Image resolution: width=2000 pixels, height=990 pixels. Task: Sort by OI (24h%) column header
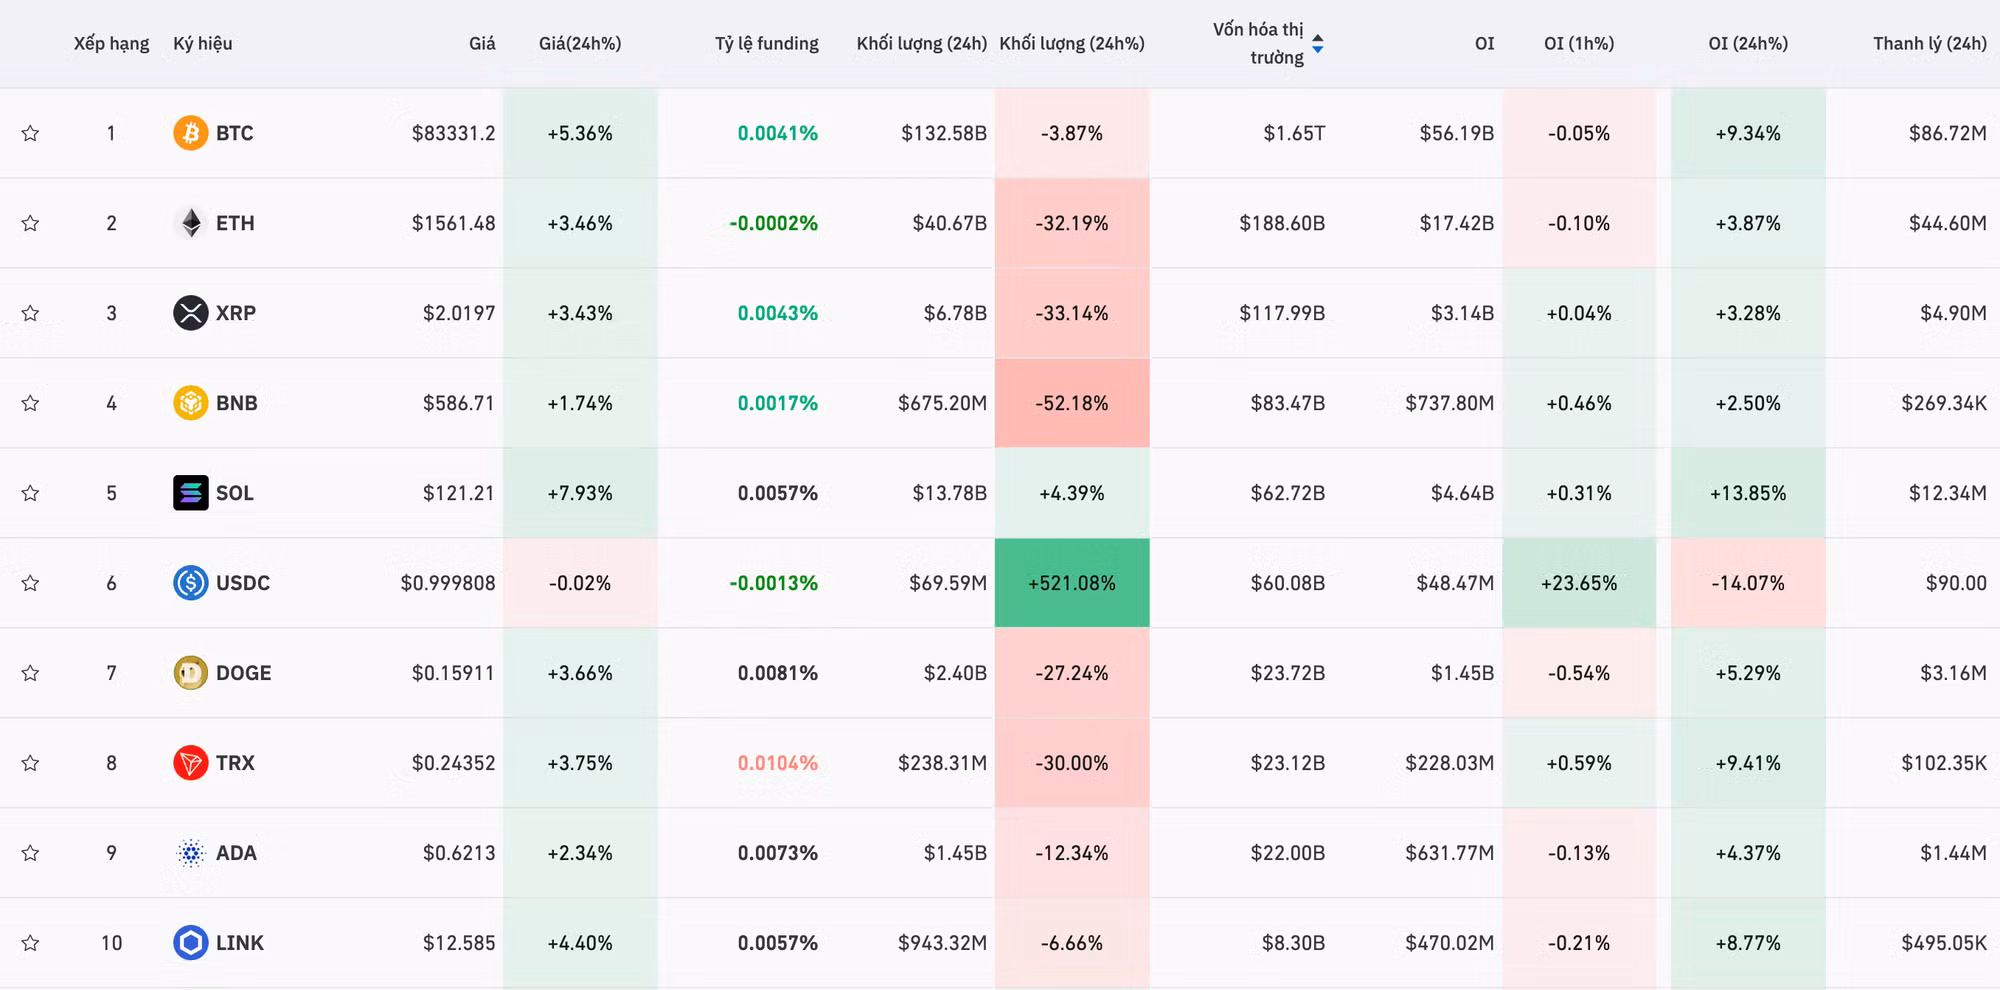point(1747,43)
